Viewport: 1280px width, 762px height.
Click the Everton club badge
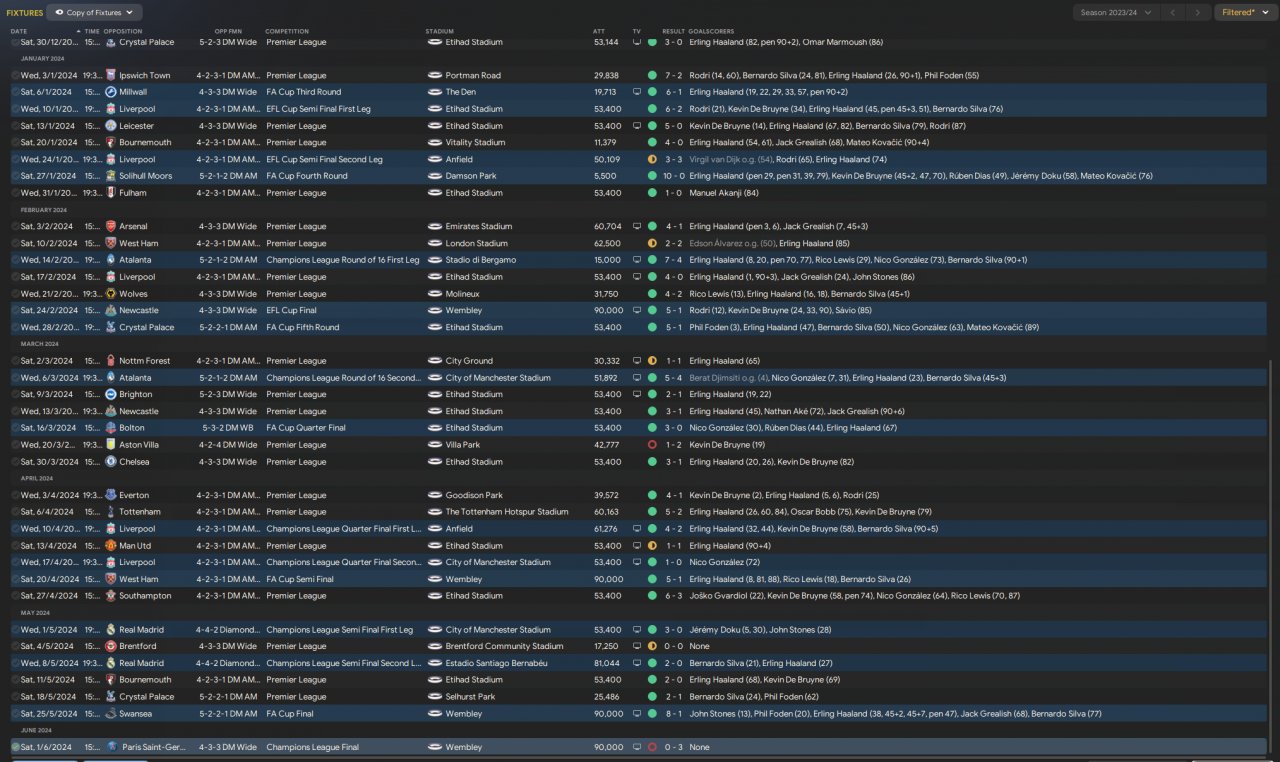tap(110, 495)
